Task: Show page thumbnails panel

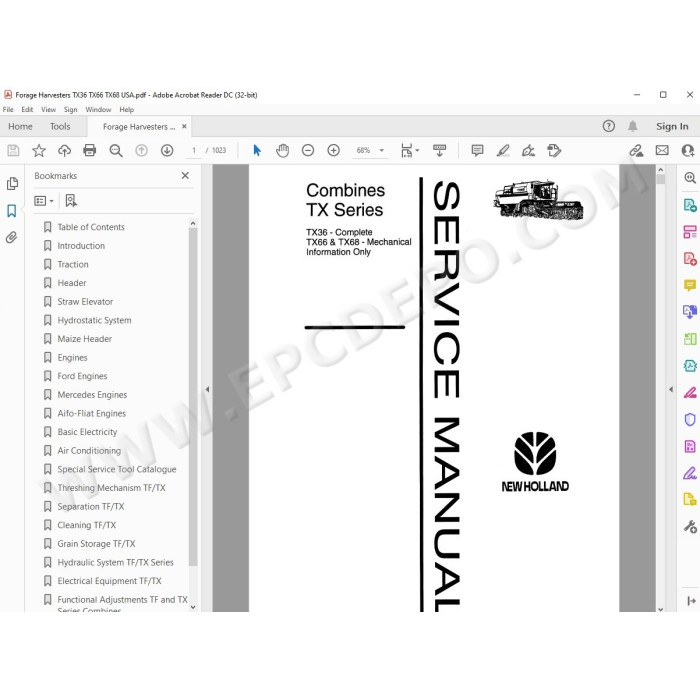Action: 12,183
